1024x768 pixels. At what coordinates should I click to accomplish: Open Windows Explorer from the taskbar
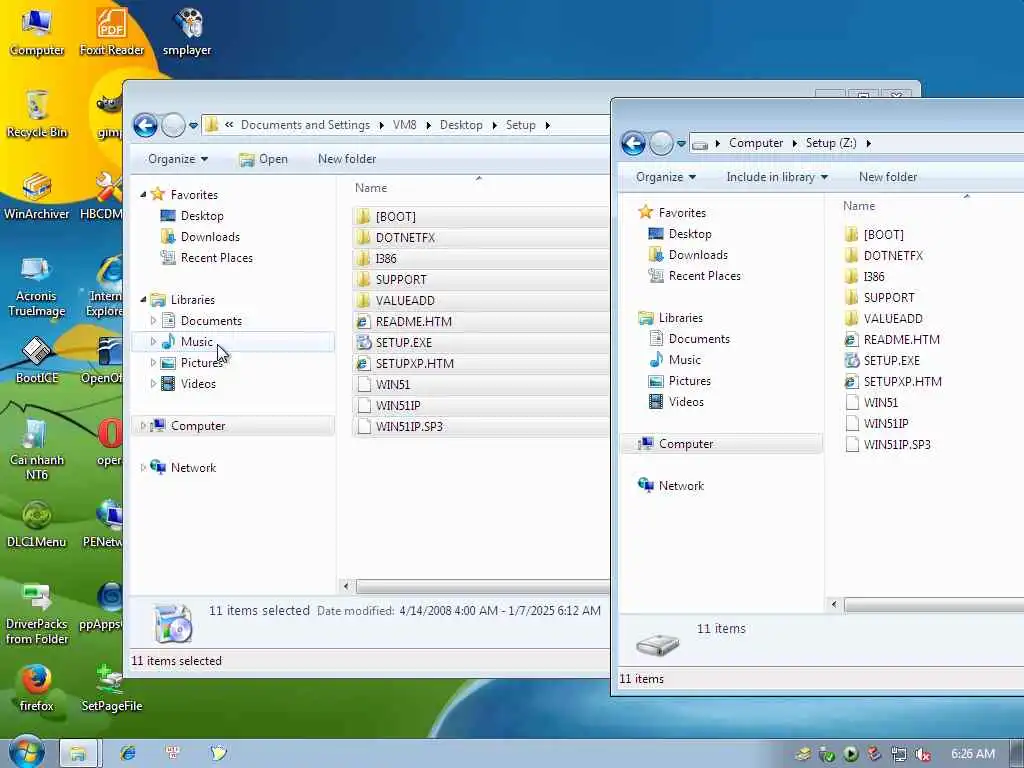[x=78, y=754]
